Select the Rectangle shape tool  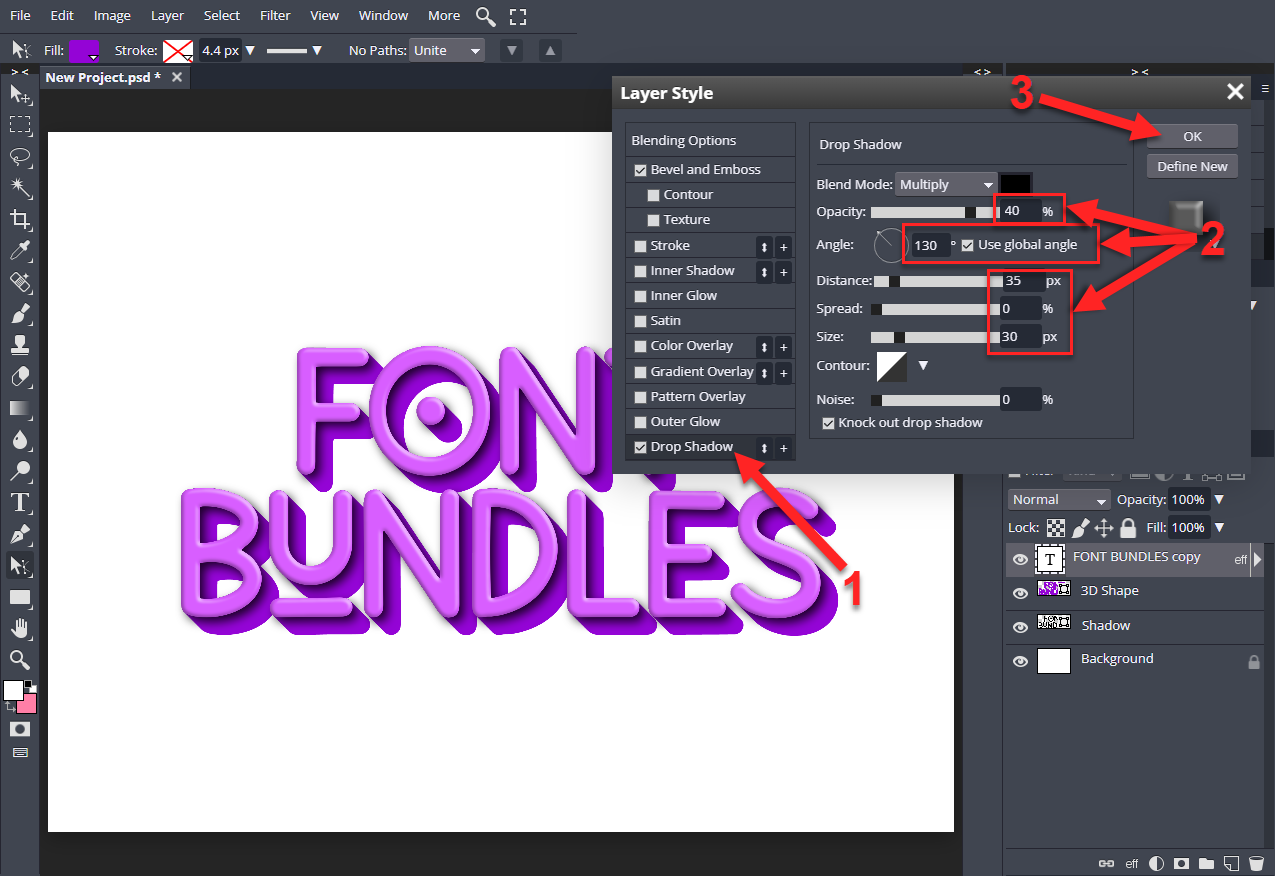tap(19, 597)
